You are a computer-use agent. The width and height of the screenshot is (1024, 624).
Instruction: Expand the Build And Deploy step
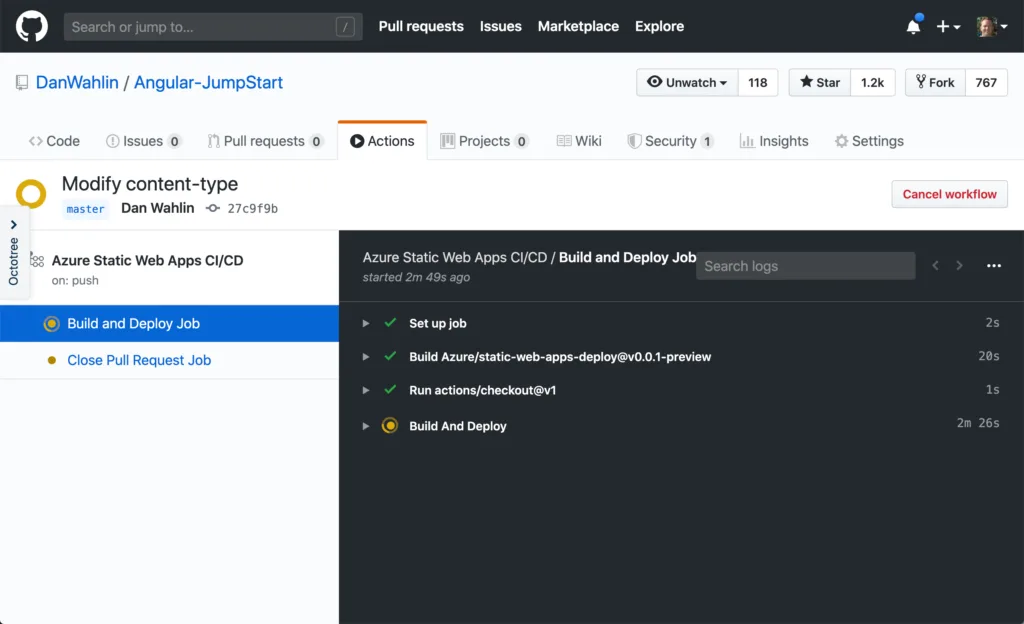coord(366,426)
